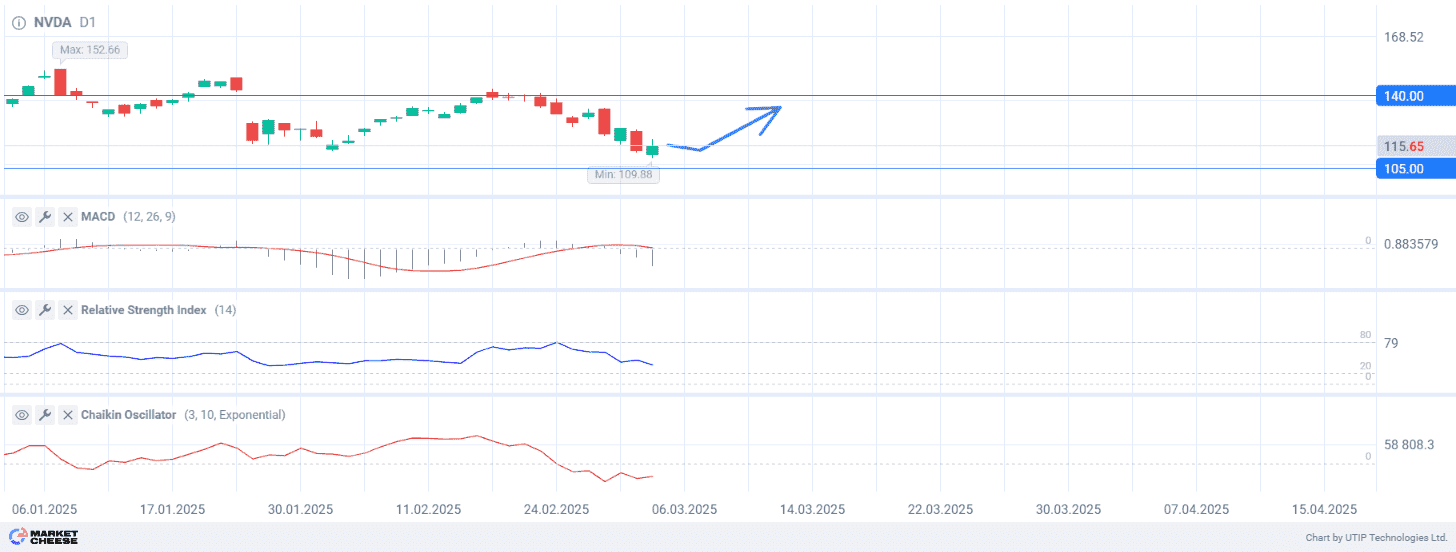Toggle Chaikin Oscillator visibility eye
This screenshot has width=1456, height=552.
pyautogui.click(x=21, y=414)
